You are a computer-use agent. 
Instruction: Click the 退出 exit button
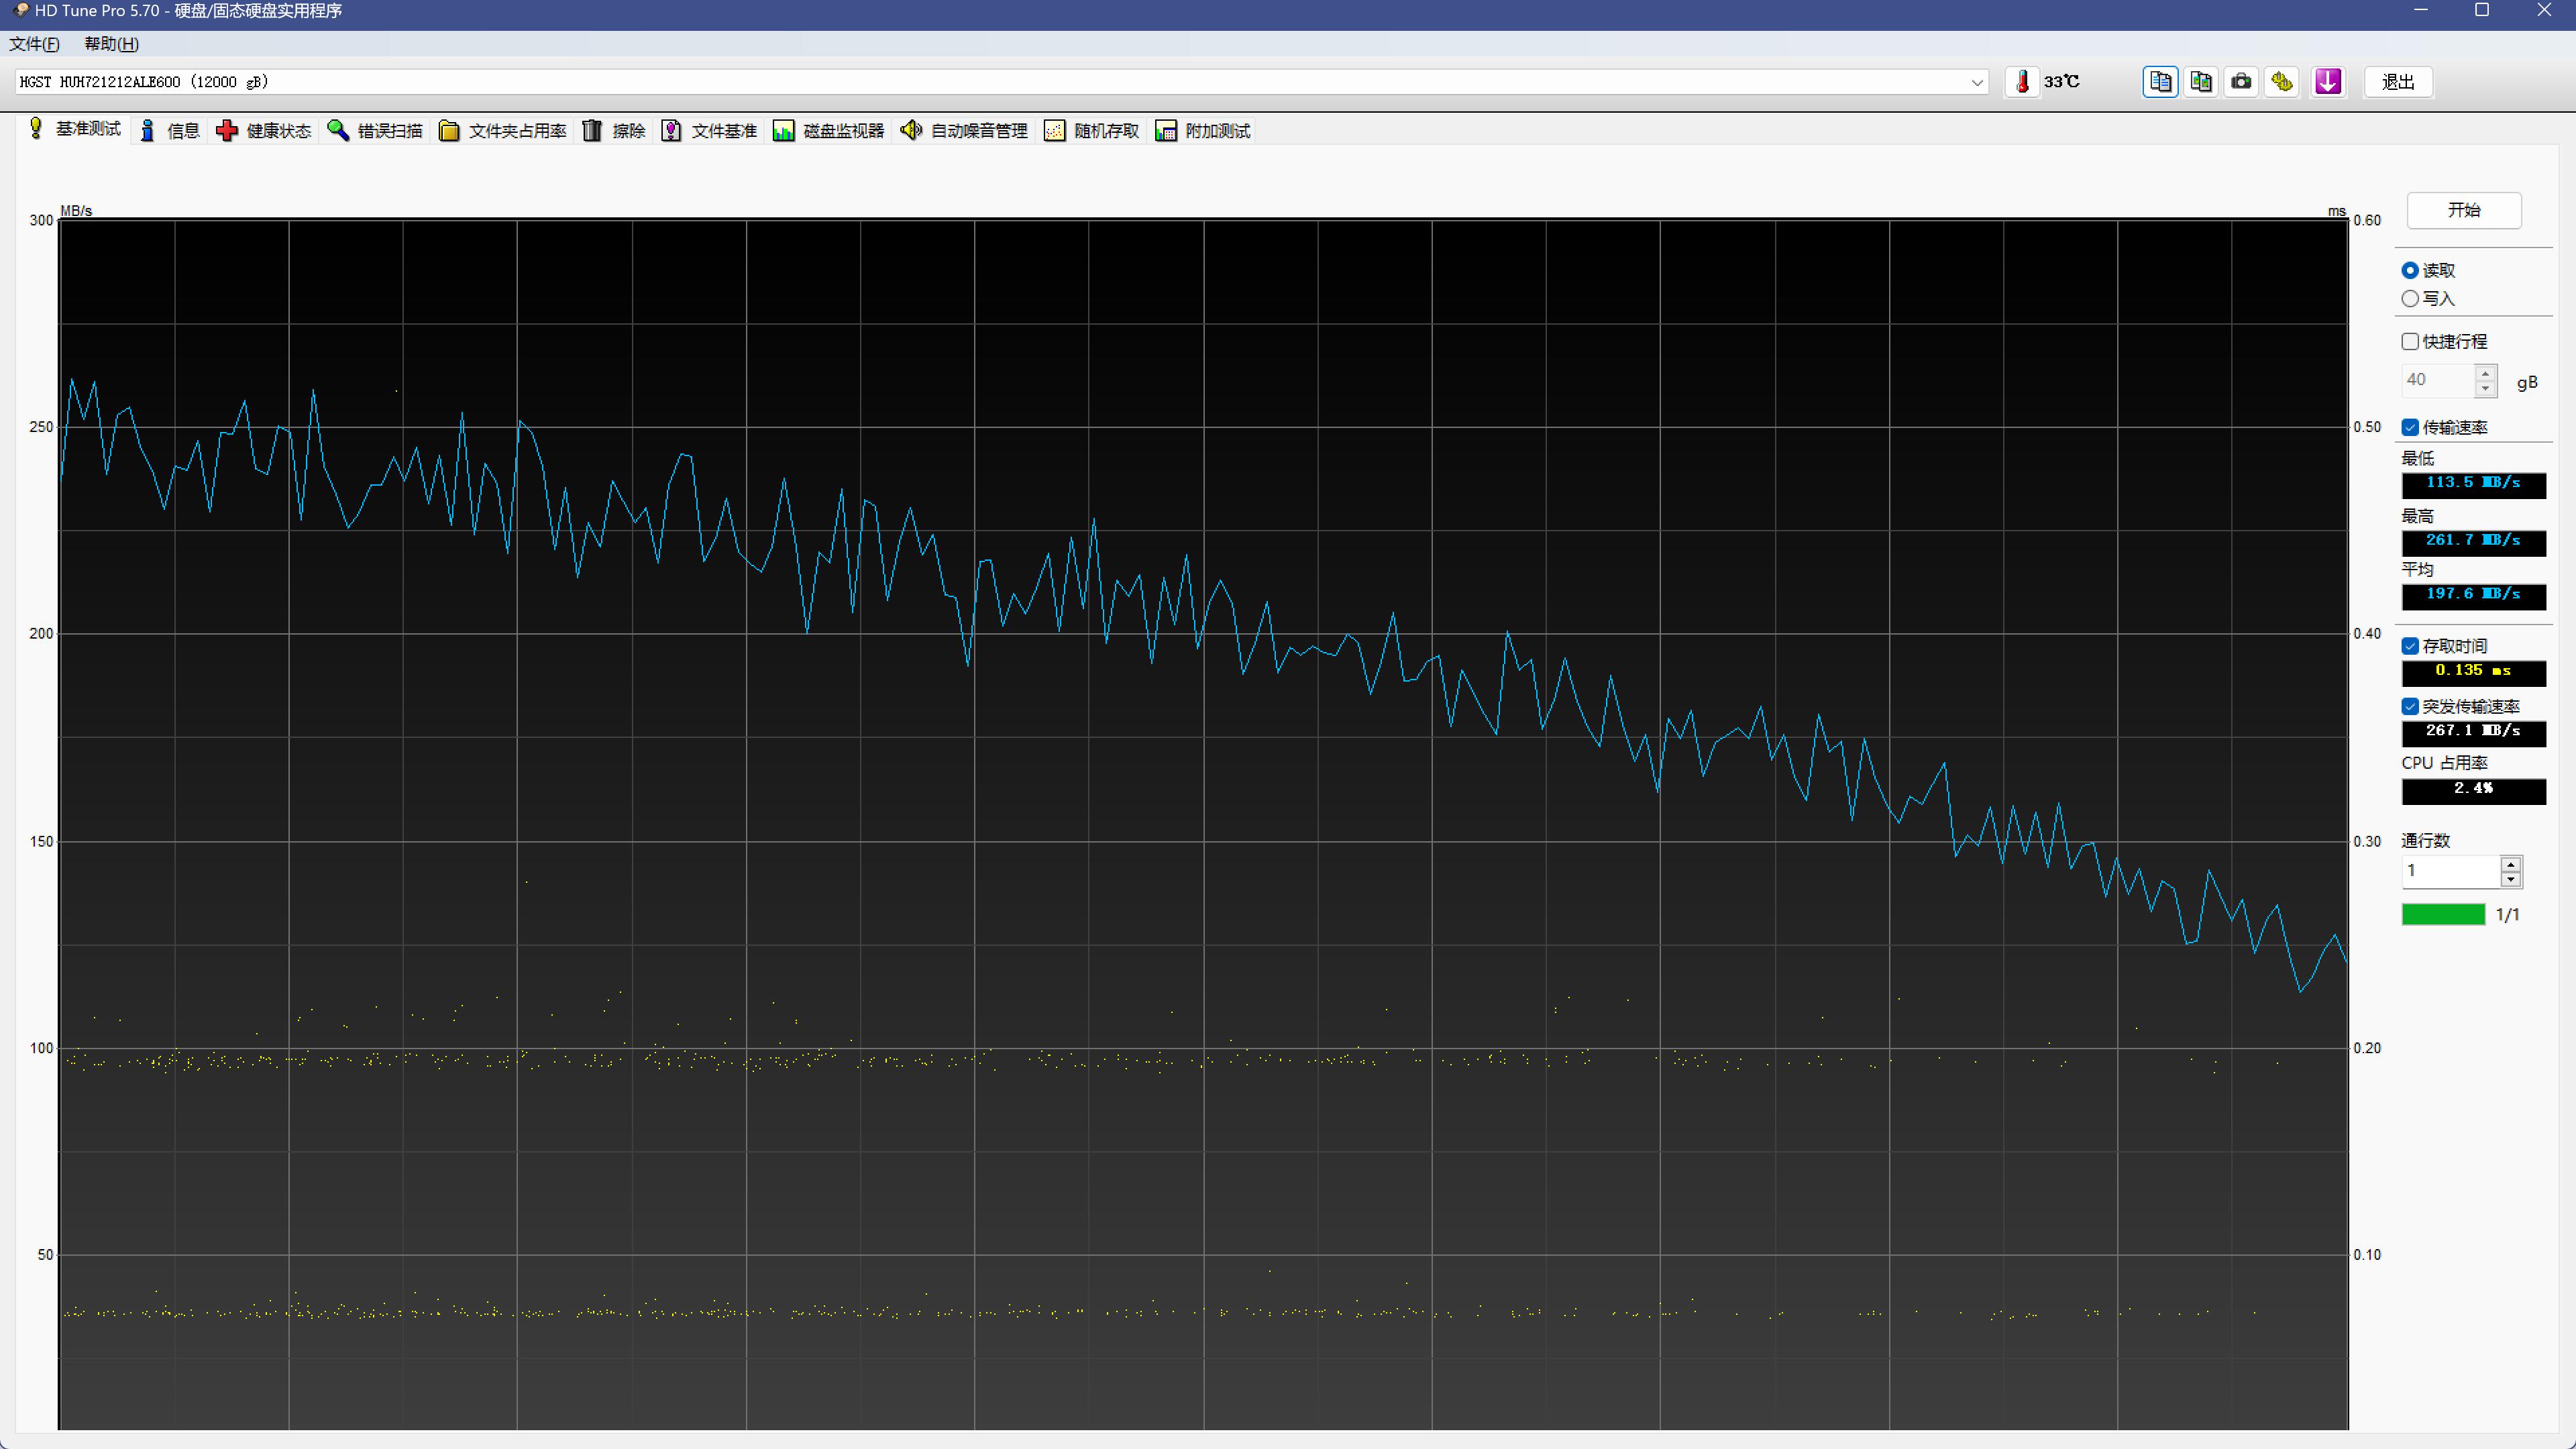pyautogui.click(x=2397, y=82)
